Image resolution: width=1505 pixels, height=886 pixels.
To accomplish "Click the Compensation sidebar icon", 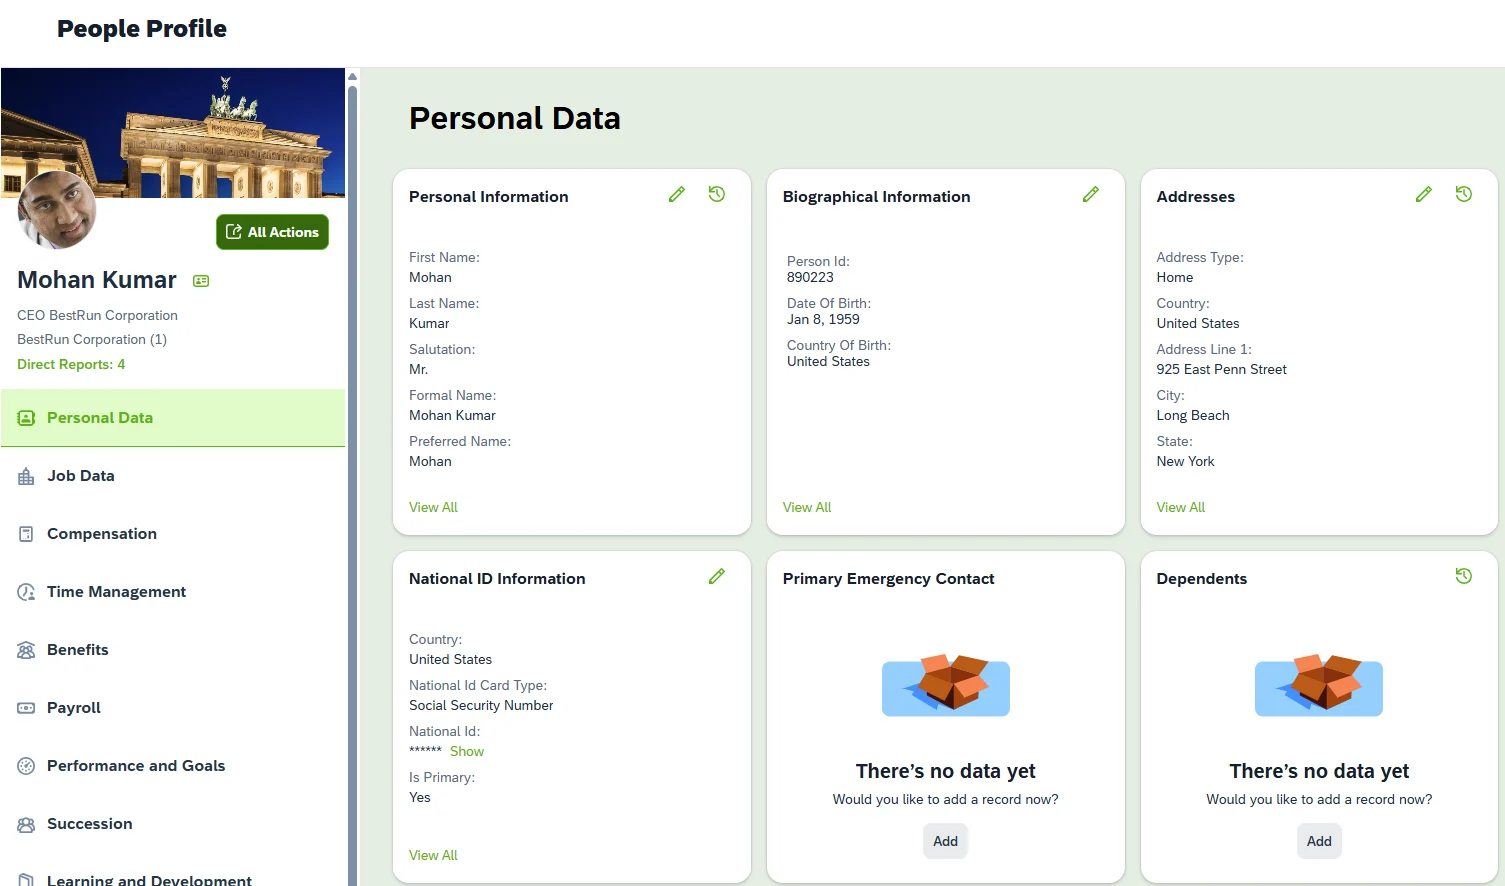I will coord(26,534).
